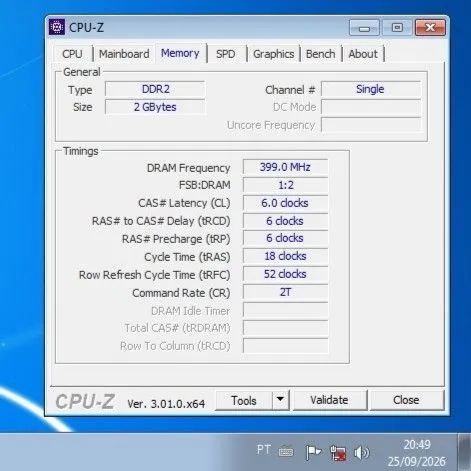Click the tRCD 6 clocks value
Screen dimensions: 471x471
285,221
